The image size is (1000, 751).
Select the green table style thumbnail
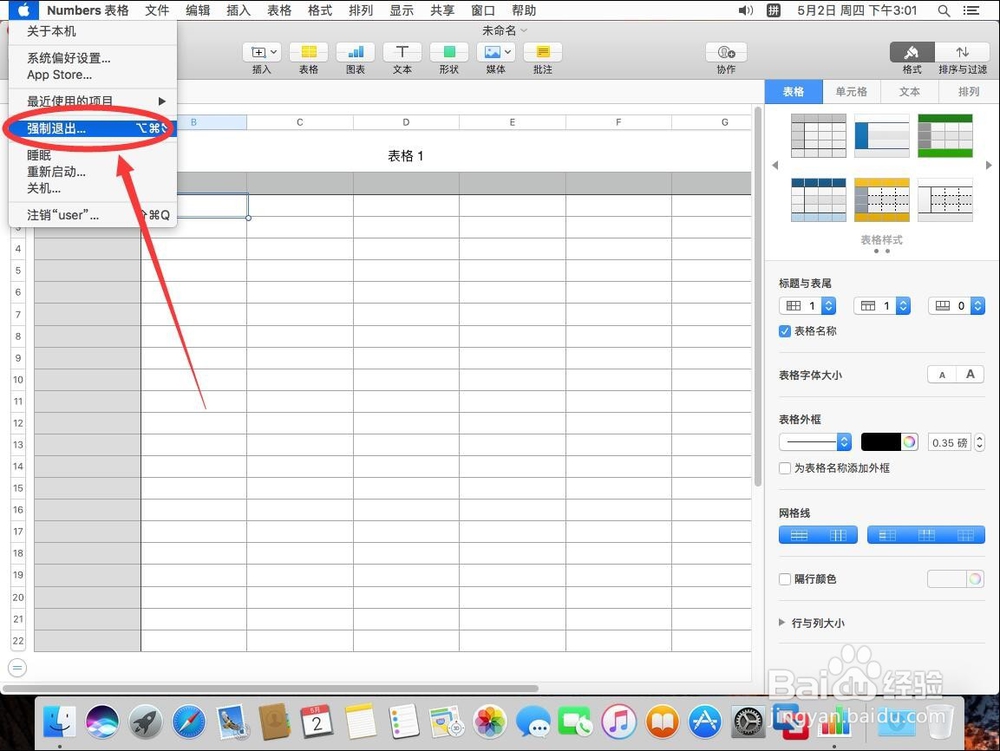click(x=945, y=134)
